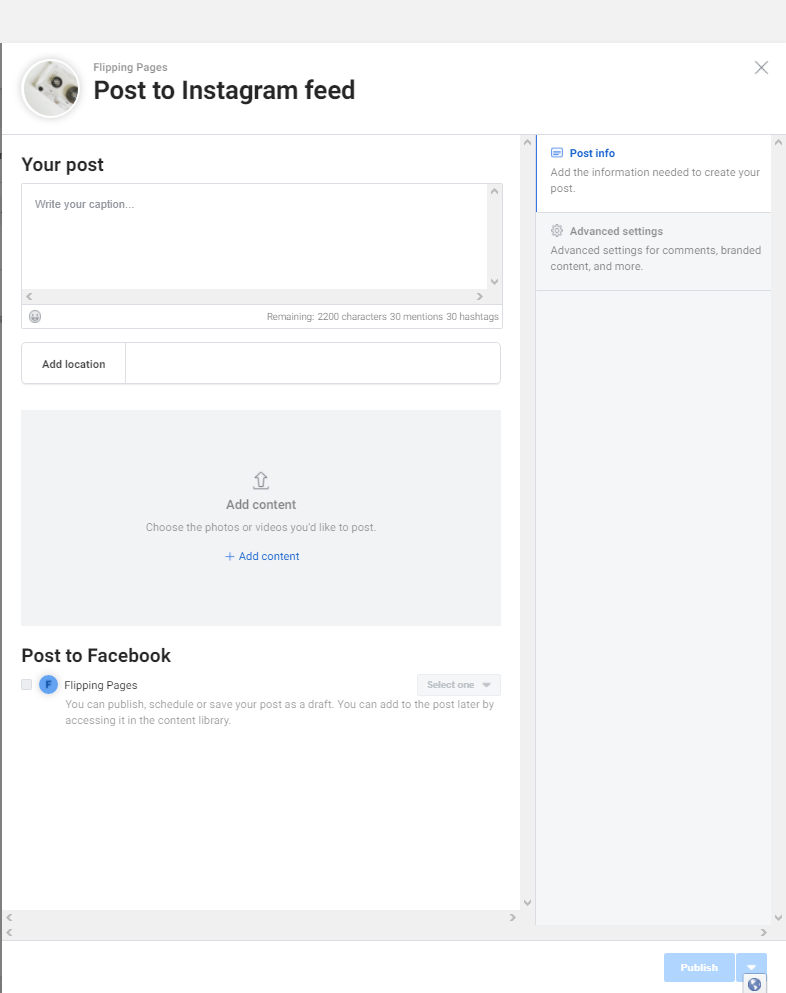The height and width of the screenshot is (993, 786).
Task: Type in the location search field
Action: point(312,364)
